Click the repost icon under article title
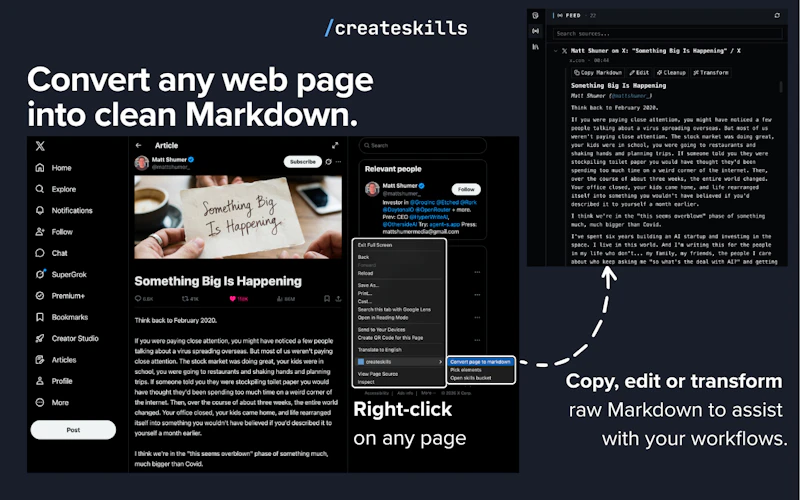The width and height of the screenshot is (800, 500). tap(185, 299)
